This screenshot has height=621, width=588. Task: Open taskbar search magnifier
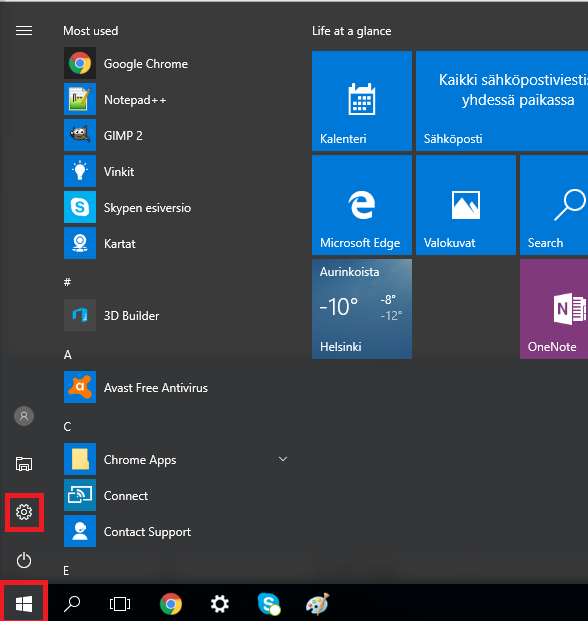(x=72, y=604)
